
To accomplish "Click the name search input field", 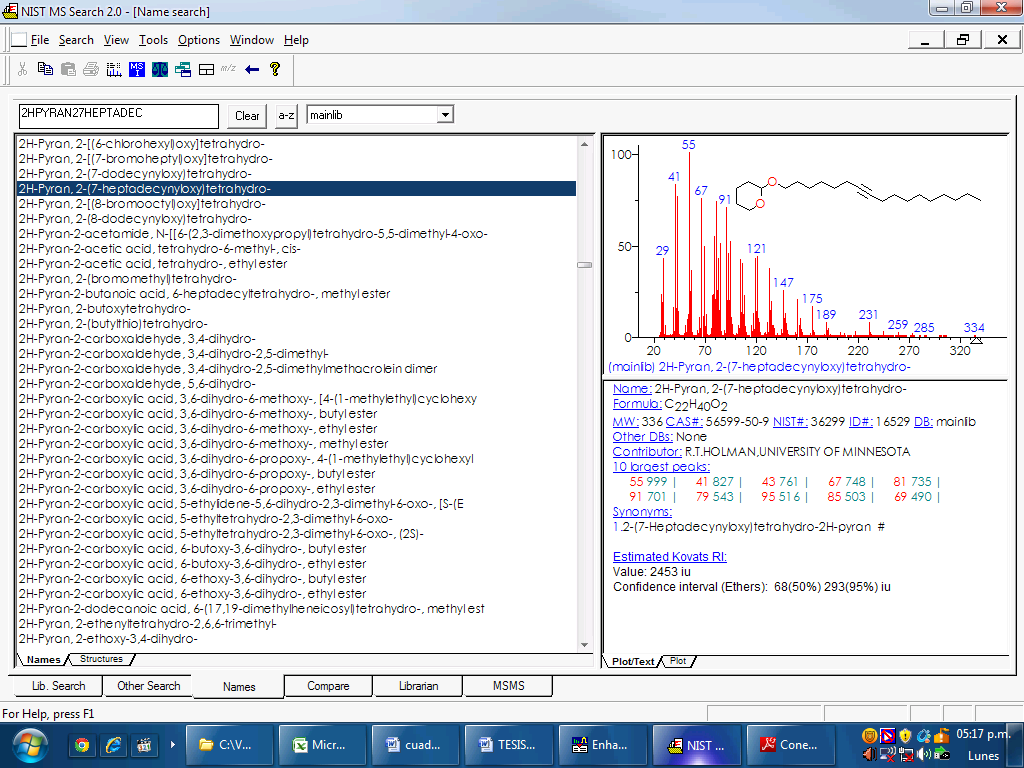I will coord(118,116).
